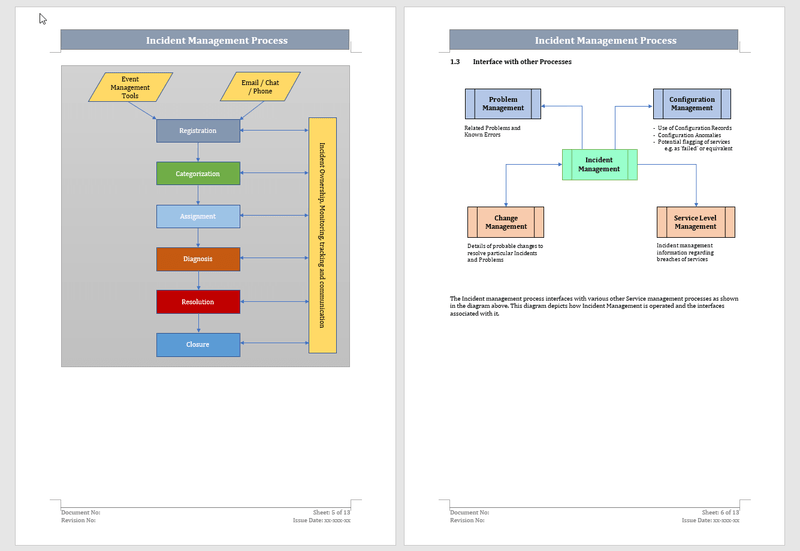Click the page 5 header title banner

(x=205, y=40)
